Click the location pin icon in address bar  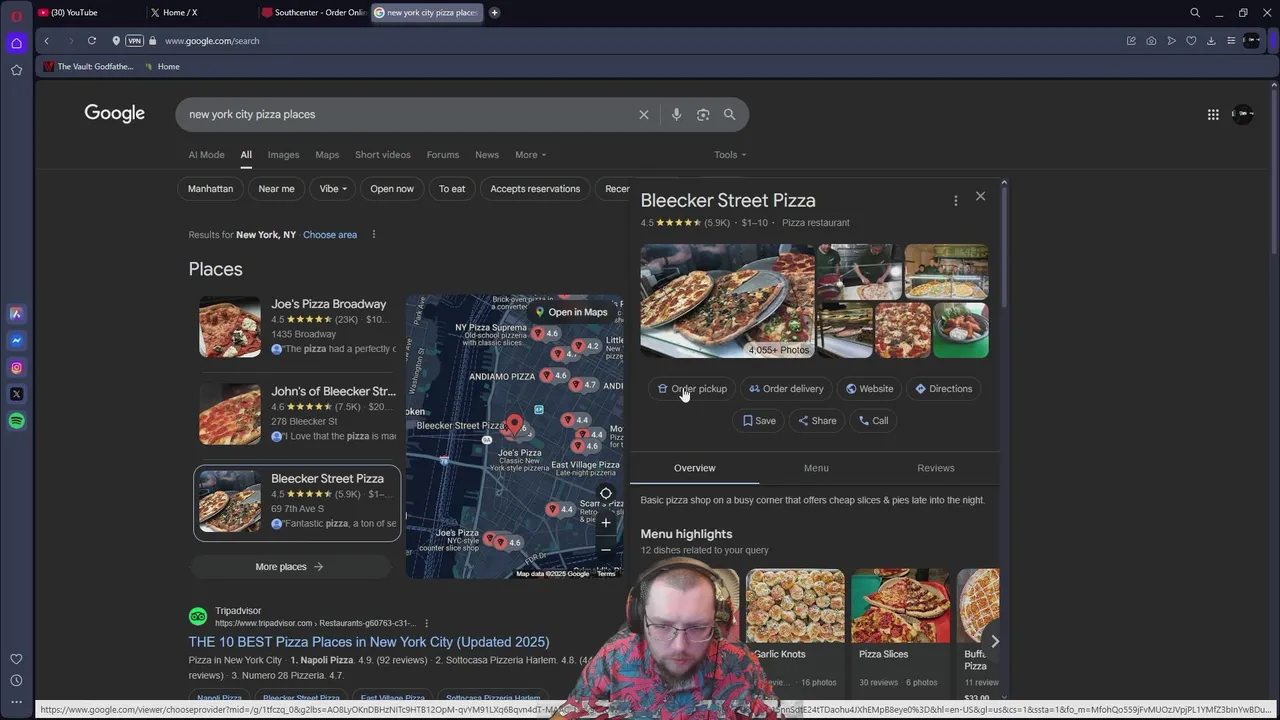pos(116,41)
